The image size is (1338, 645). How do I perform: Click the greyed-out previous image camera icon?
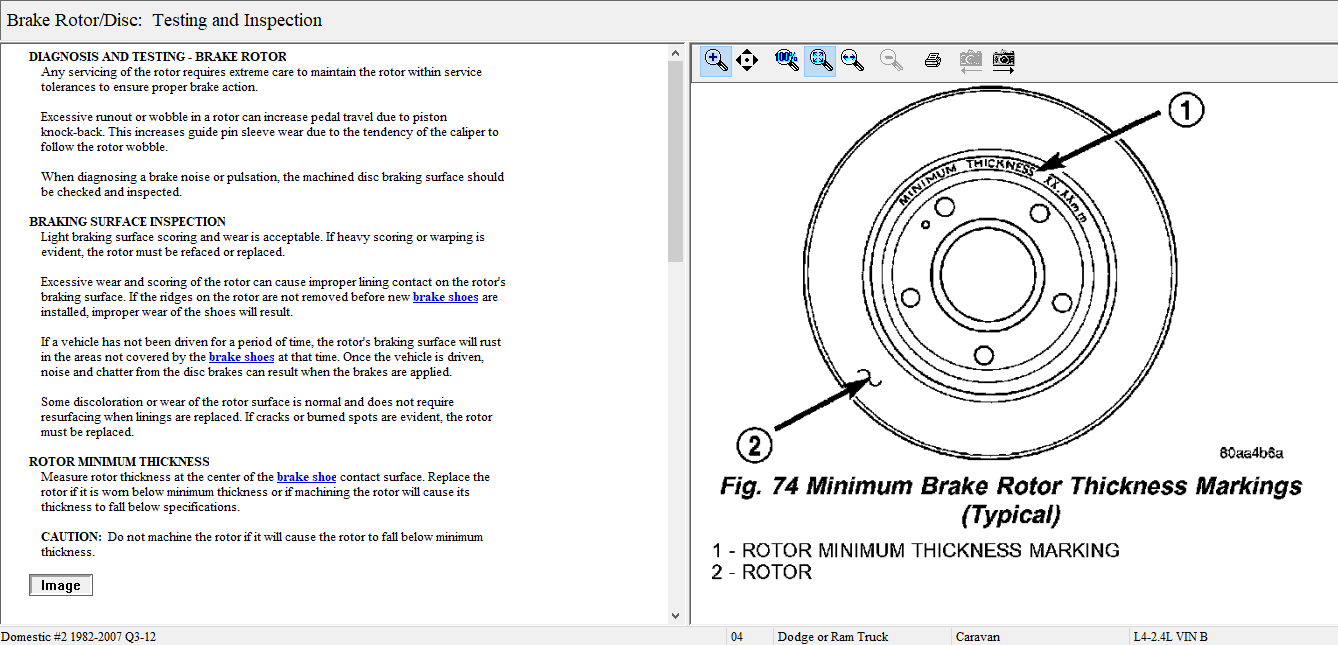pyautogui.click(x=970, y=60)
